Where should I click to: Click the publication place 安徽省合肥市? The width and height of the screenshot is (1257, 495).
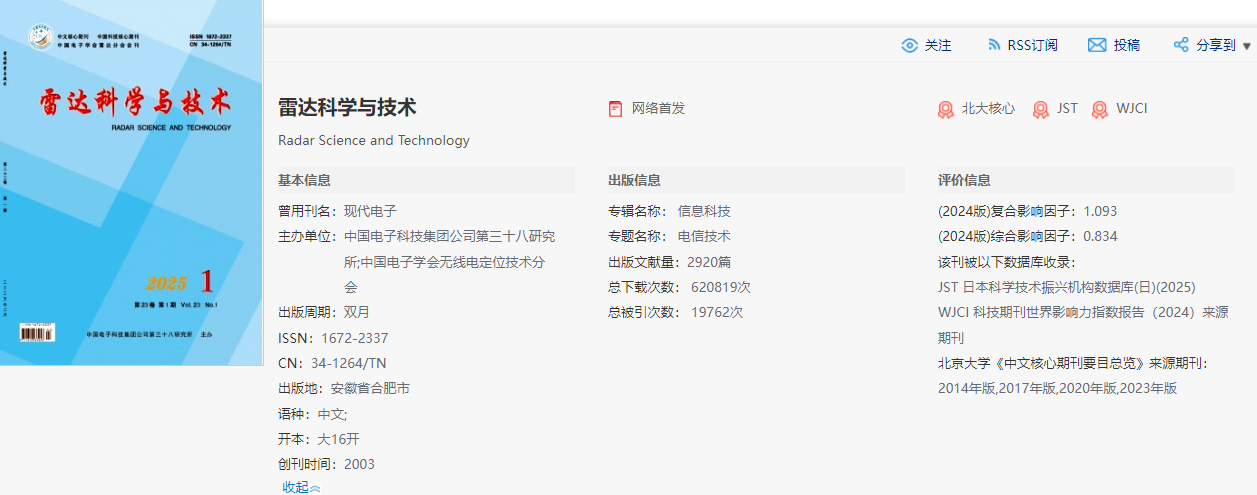370,388
